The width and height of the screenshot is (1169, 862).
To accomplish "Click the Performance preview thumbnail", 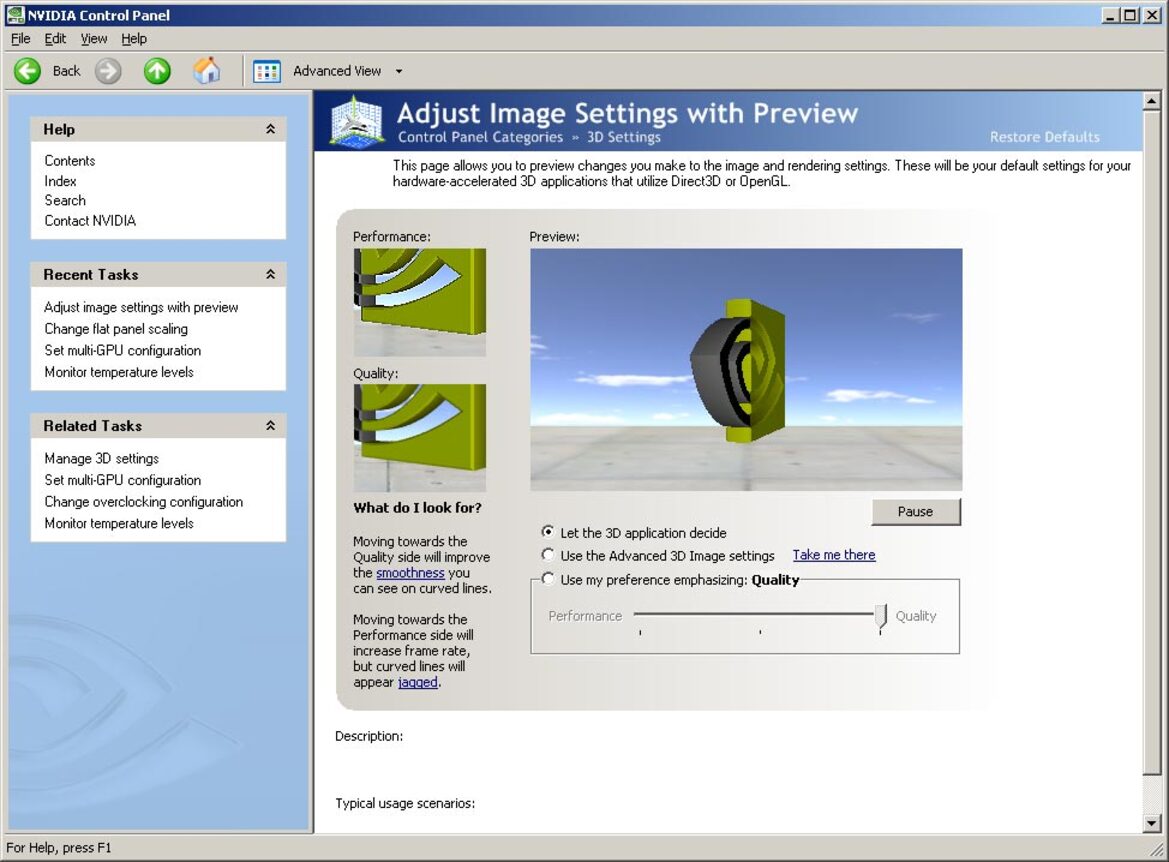I will (x=420, y=302).
